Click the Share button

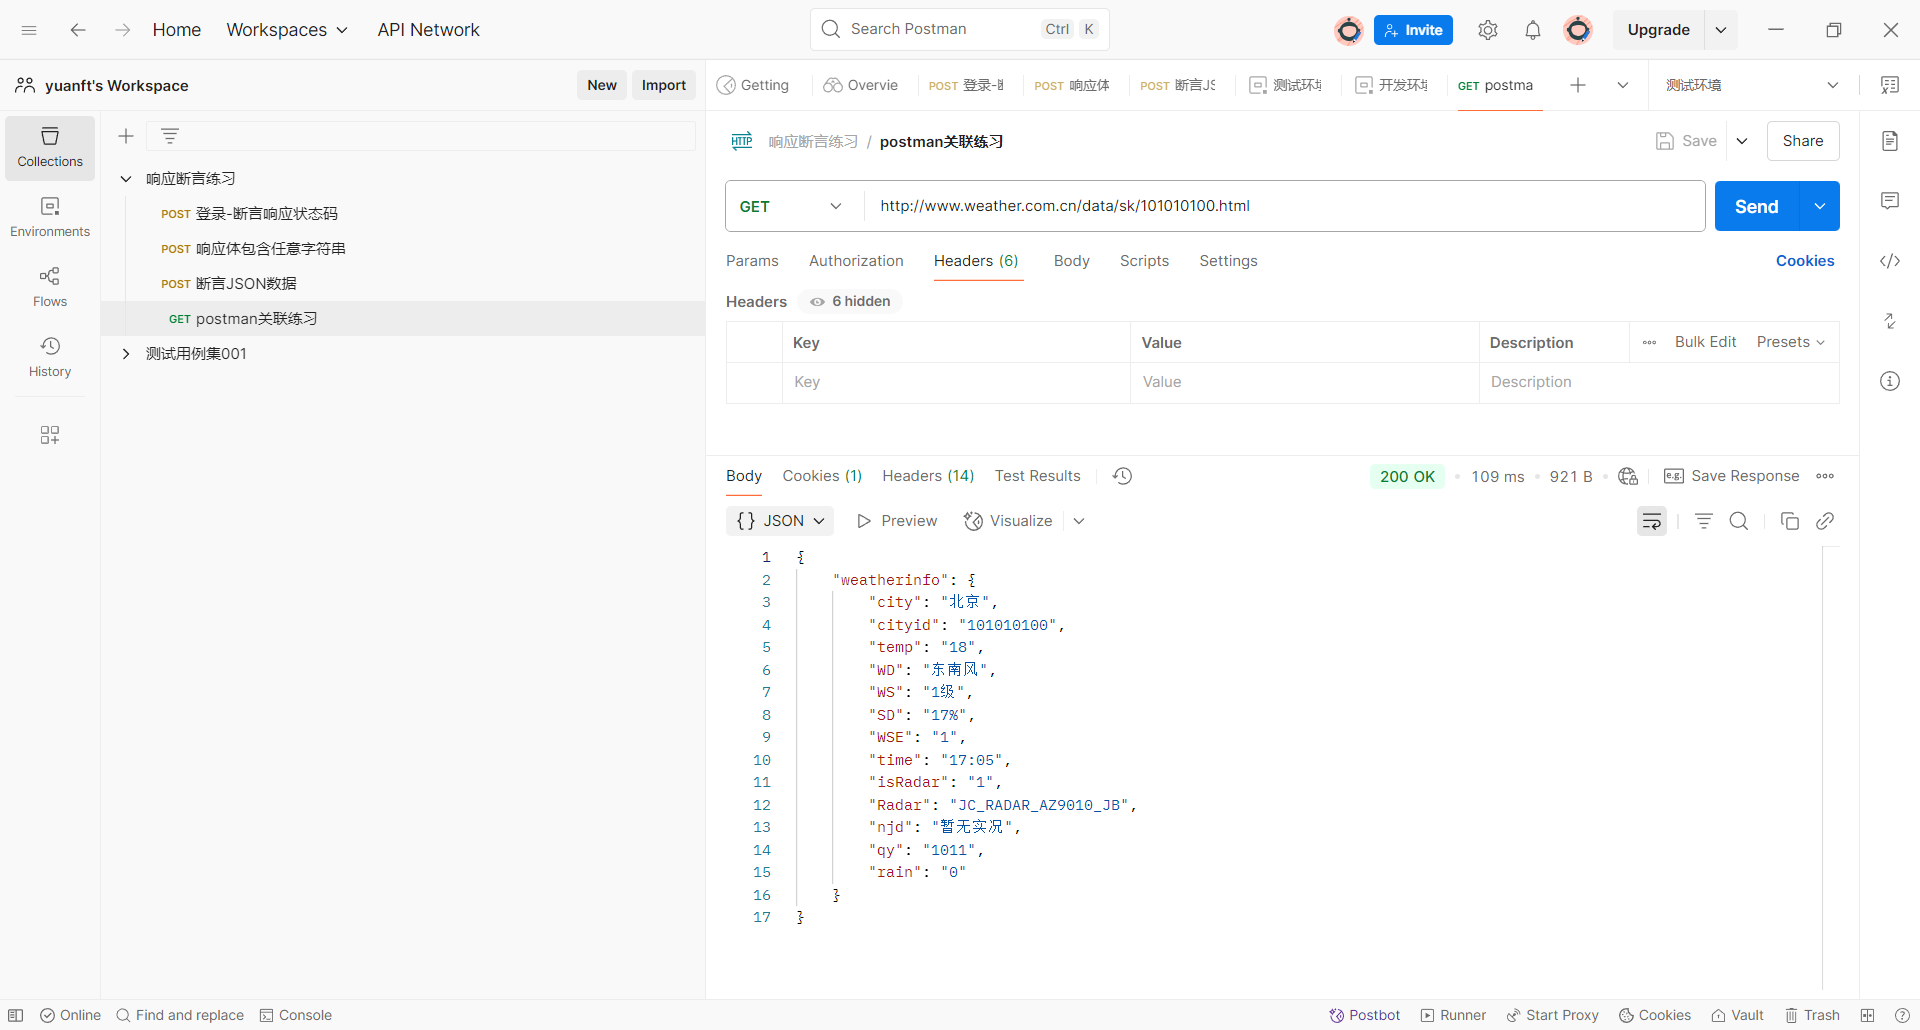coord(1803,141)
